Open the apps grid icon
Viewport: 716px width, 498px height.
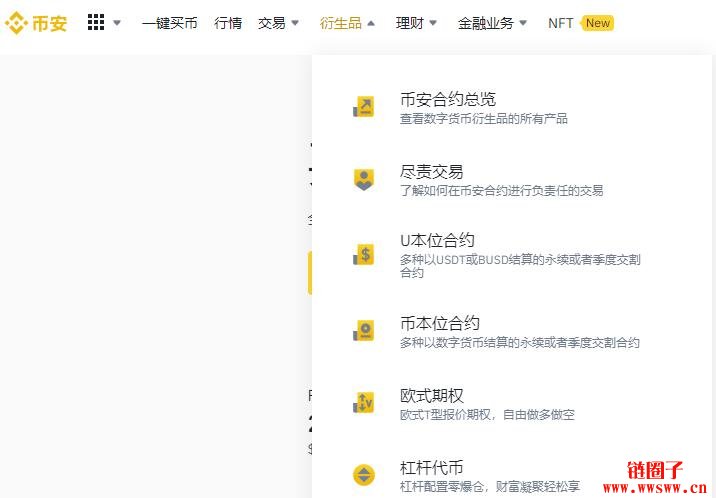[x=96, y=22]
